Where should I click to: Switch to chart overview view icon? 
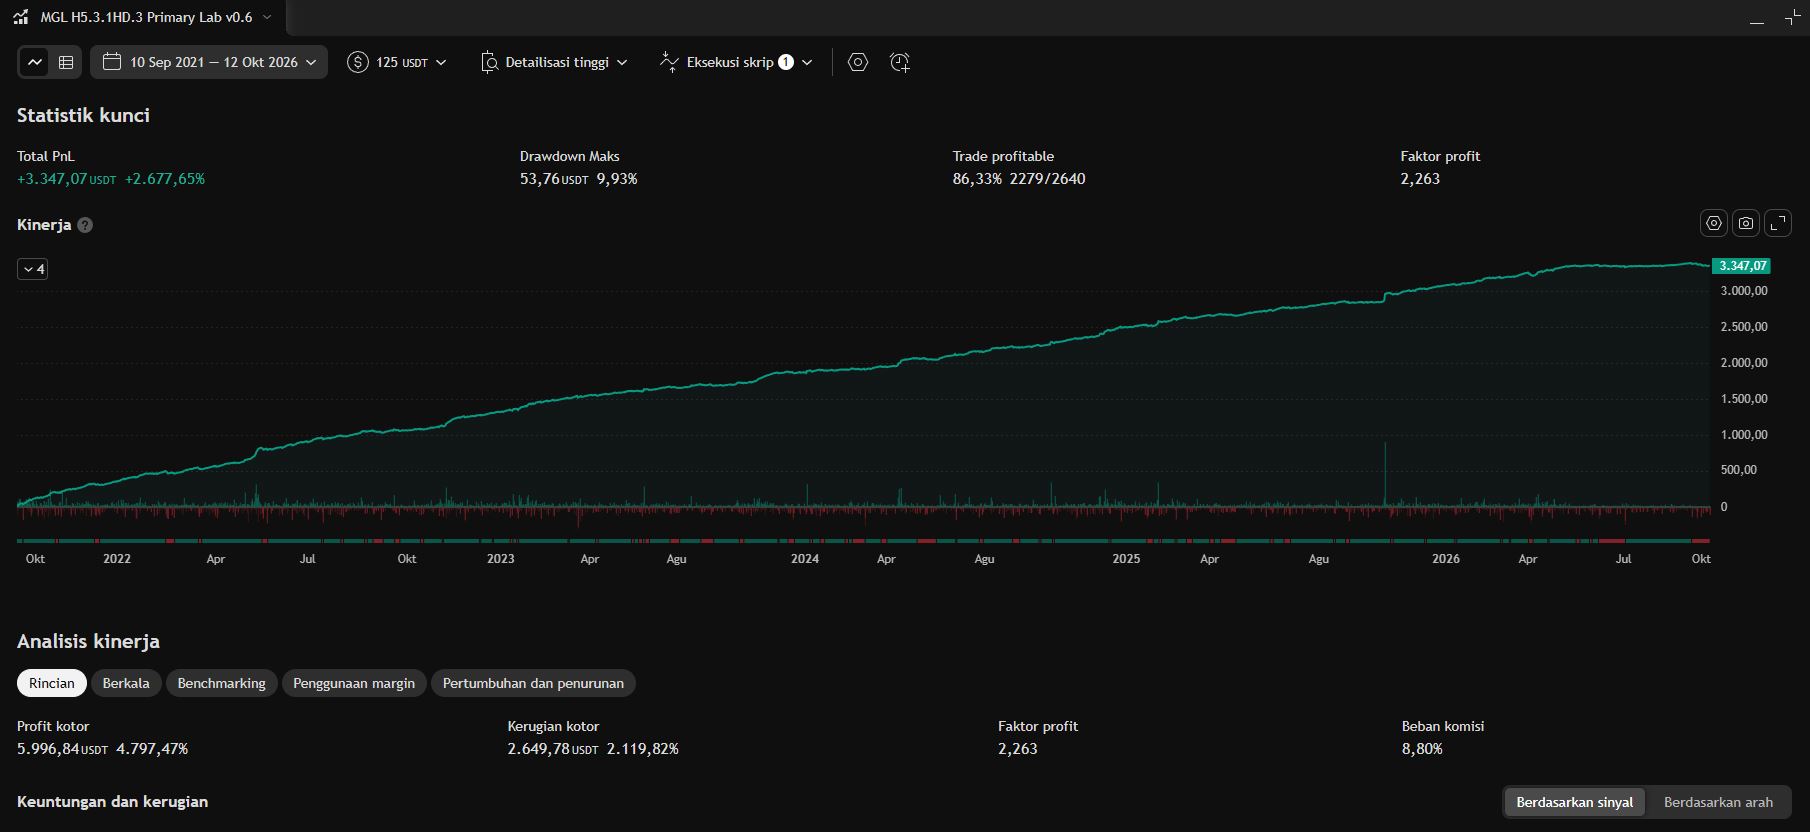[x=35, y=62]
